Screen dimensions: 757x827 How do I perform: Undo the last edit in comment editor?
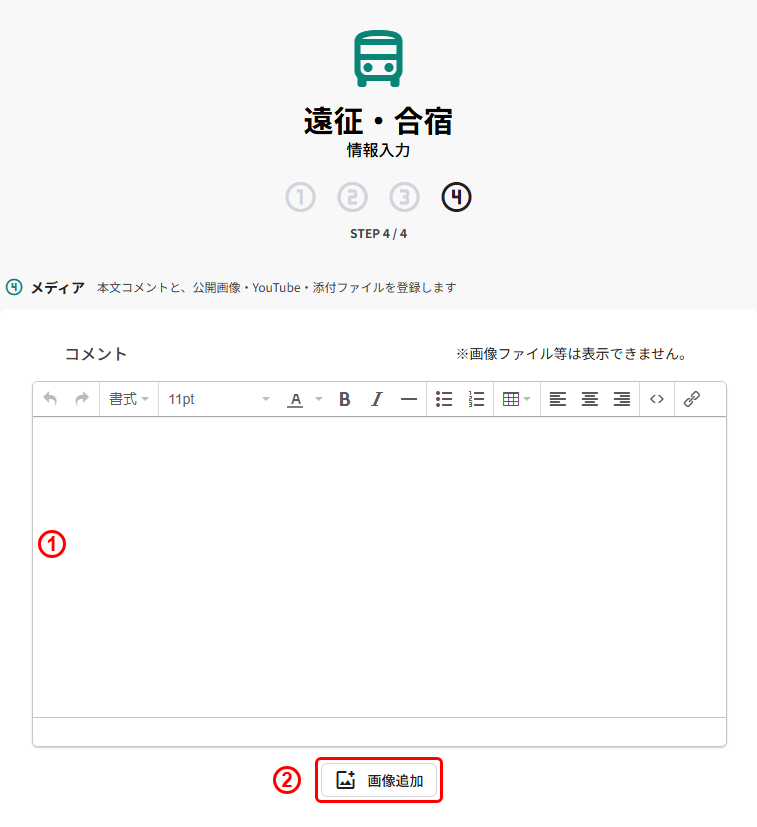click(50, 399)
